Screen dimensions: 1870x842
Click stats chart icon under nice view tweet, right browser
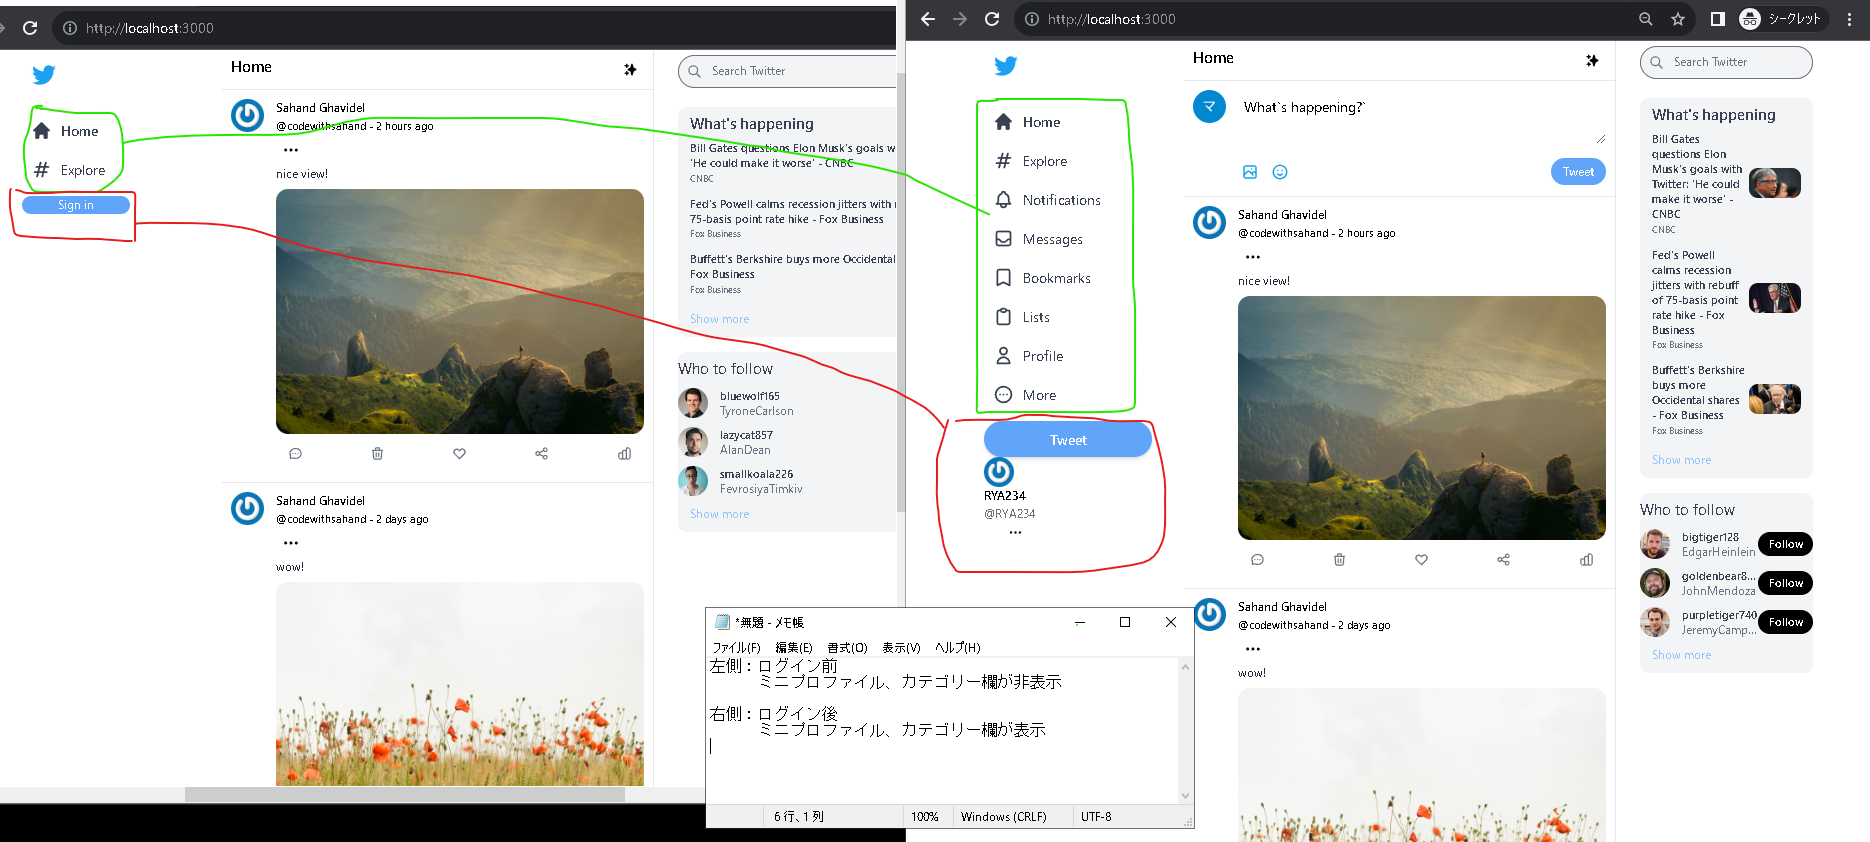pos(1586,560)
